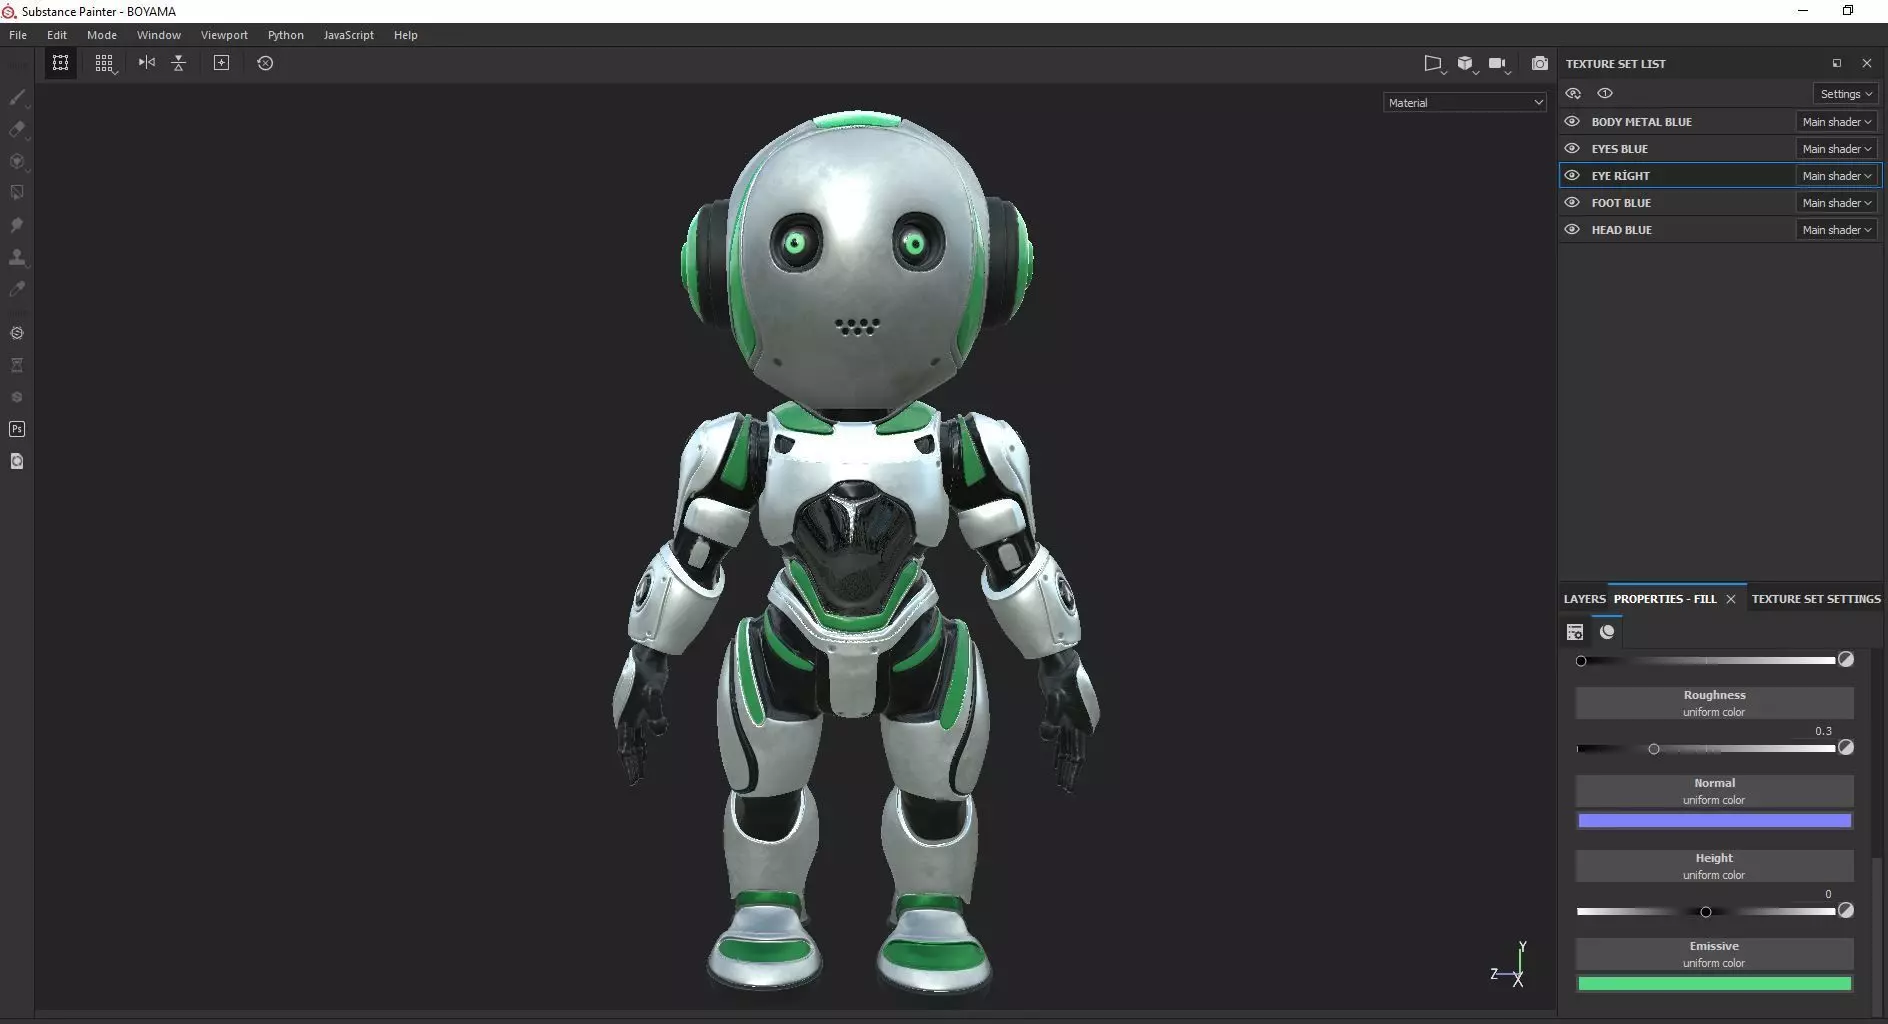Open the Mode menu
The image size is (1888, 1024).
(102, 35)
